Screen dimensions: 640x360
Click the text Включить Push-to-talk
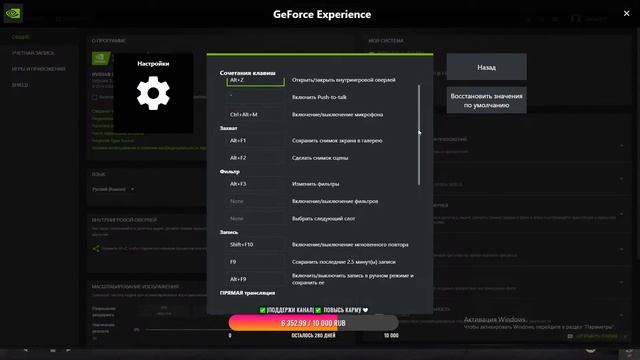(319, 97)
